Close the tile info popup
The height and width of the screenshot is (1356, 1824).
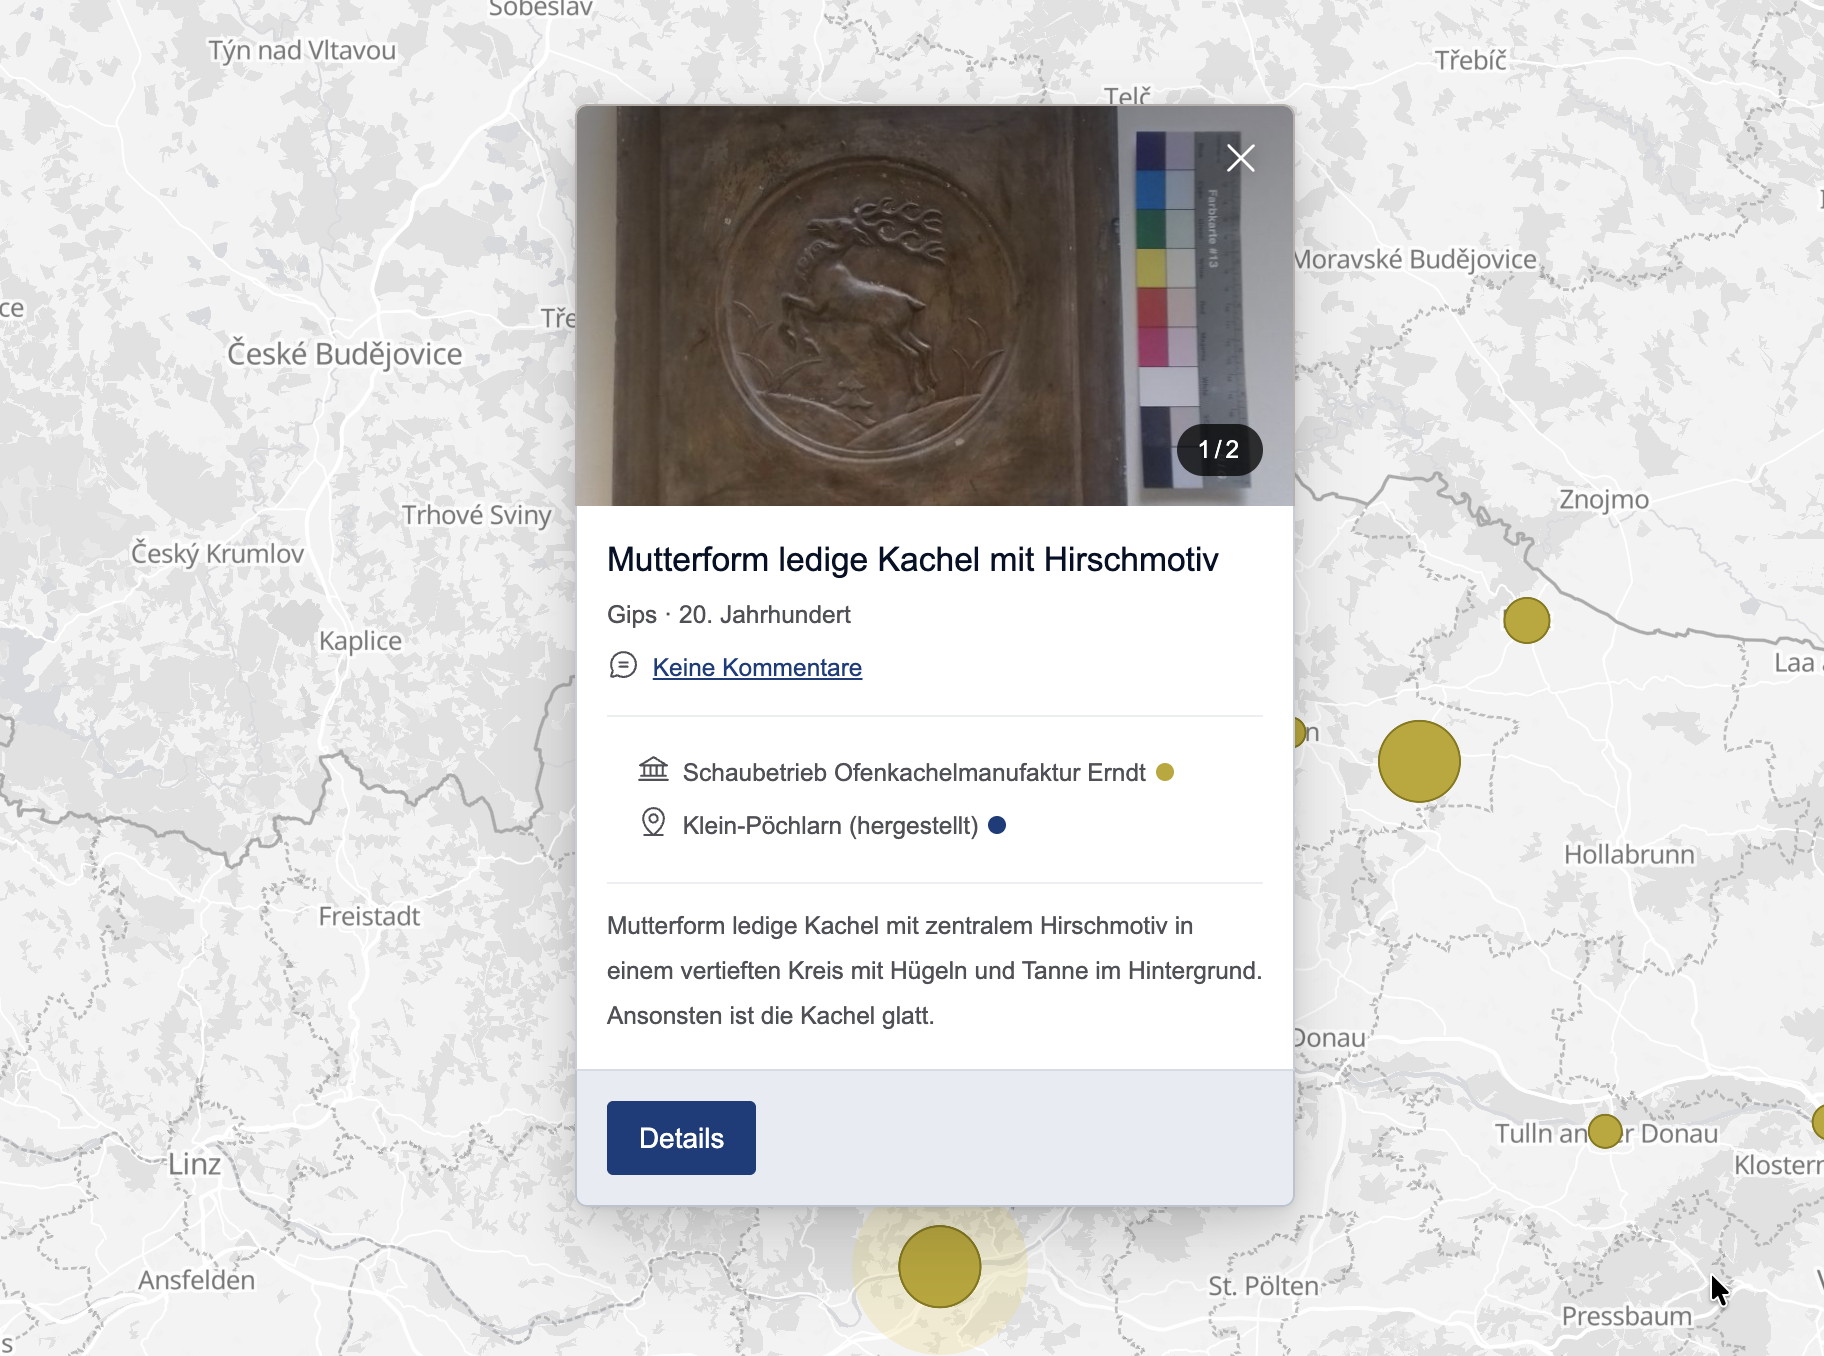click(x=1240, y=158)
